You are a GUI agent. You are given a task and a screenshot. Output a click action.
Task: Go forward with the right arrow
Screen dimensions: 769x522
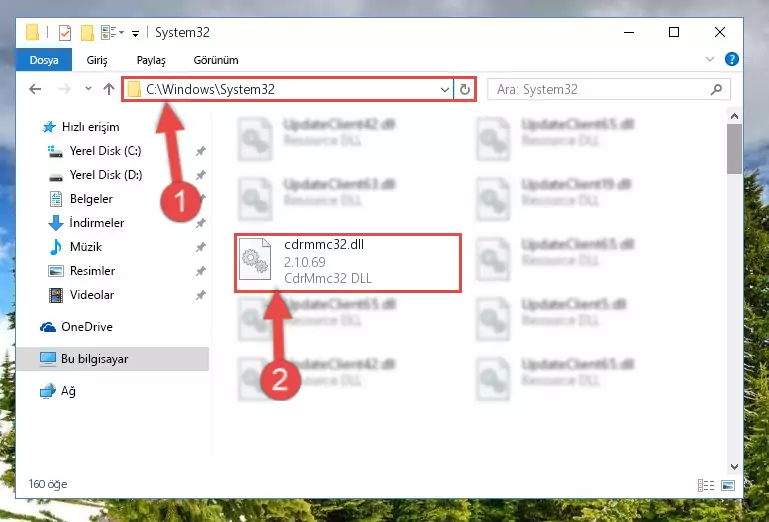64,89
